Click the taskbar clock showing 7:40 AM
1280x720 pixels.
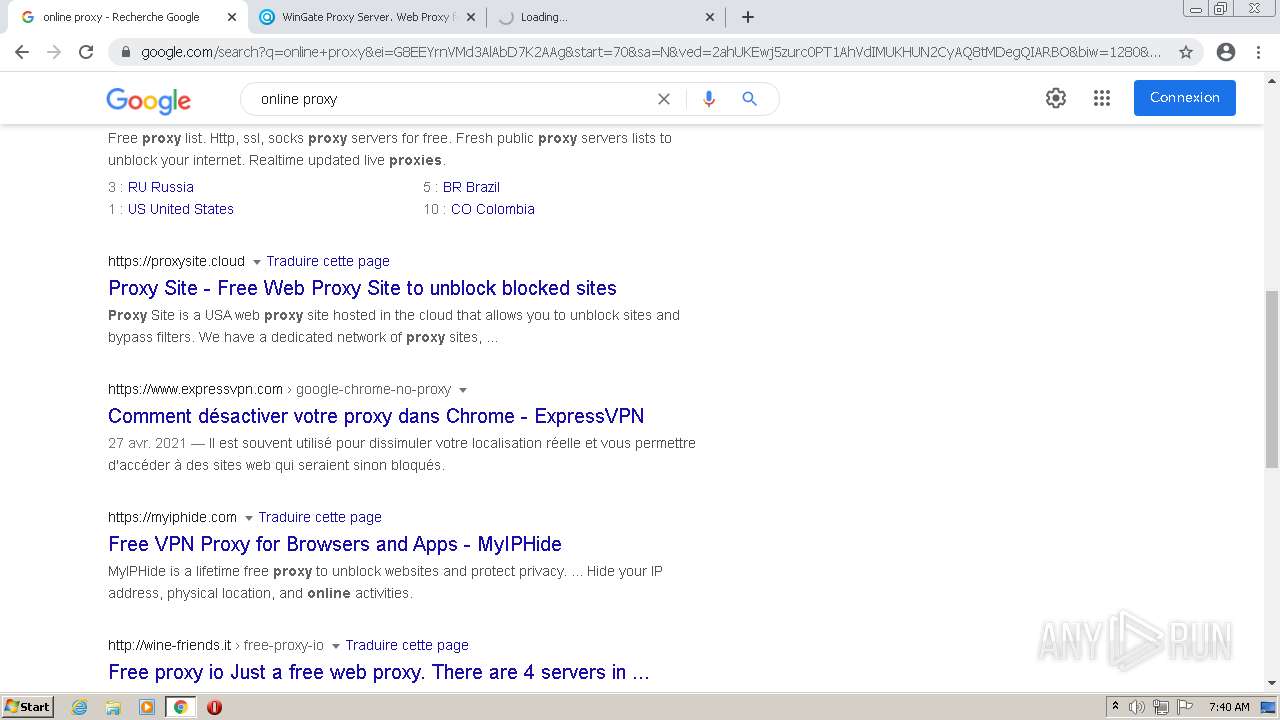tap(1229, 707)
